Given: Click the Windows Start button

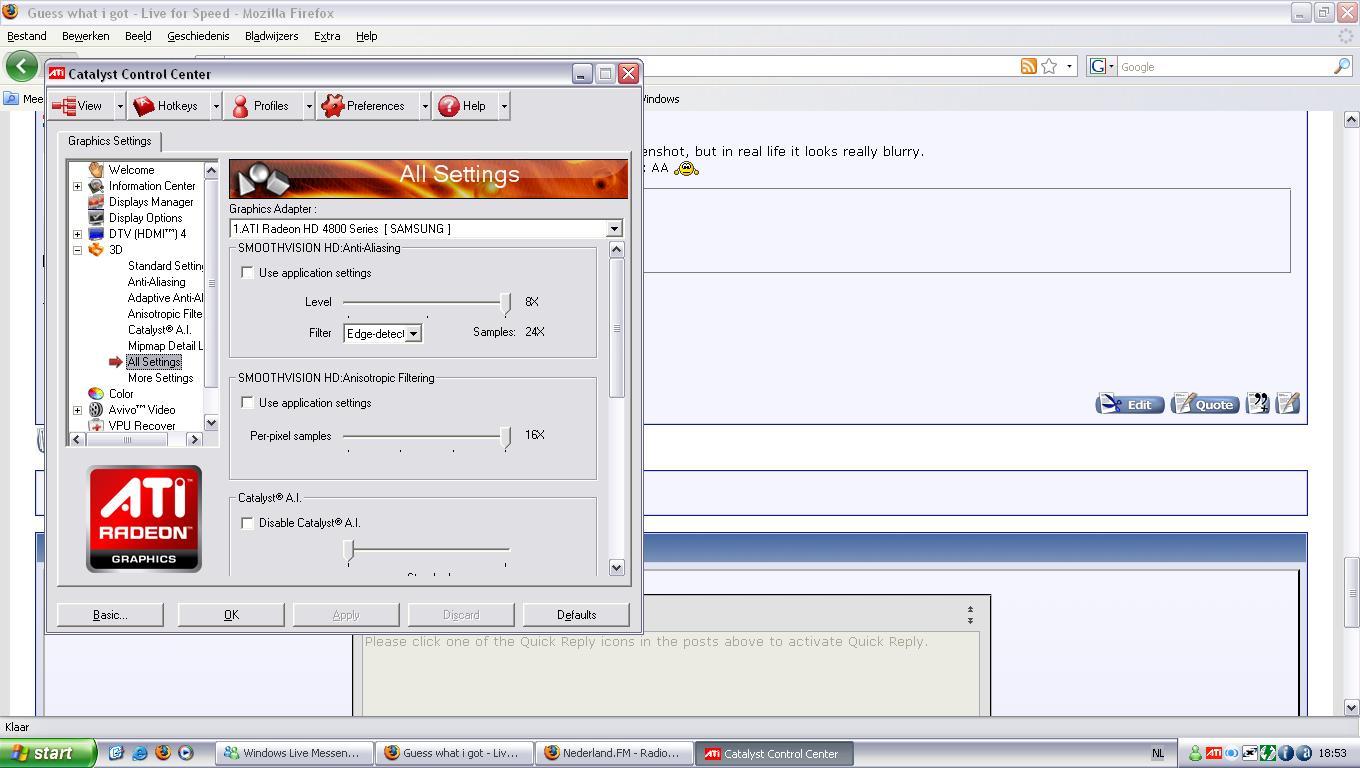Looking at the screenshot, I should (48, 754).
